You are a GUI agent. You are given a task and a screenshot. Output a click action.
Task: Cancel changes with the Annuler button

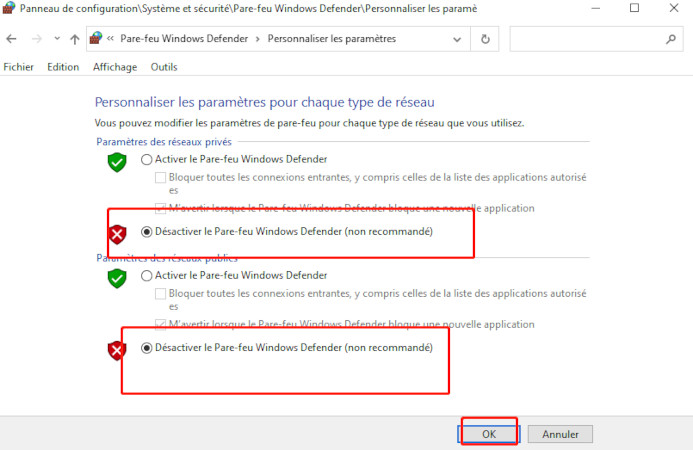click(x=560, y=434)
